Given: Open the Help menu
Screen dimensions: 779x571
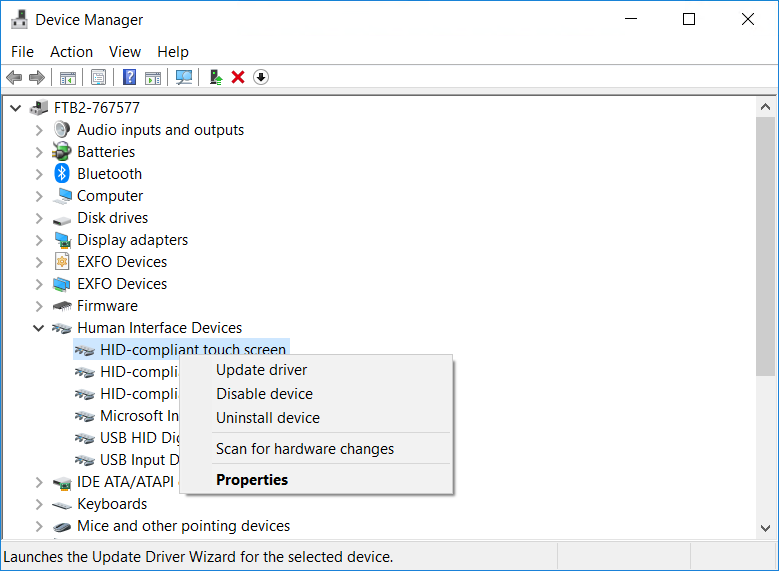Looking at the screenshot, I should pos(173,52).
